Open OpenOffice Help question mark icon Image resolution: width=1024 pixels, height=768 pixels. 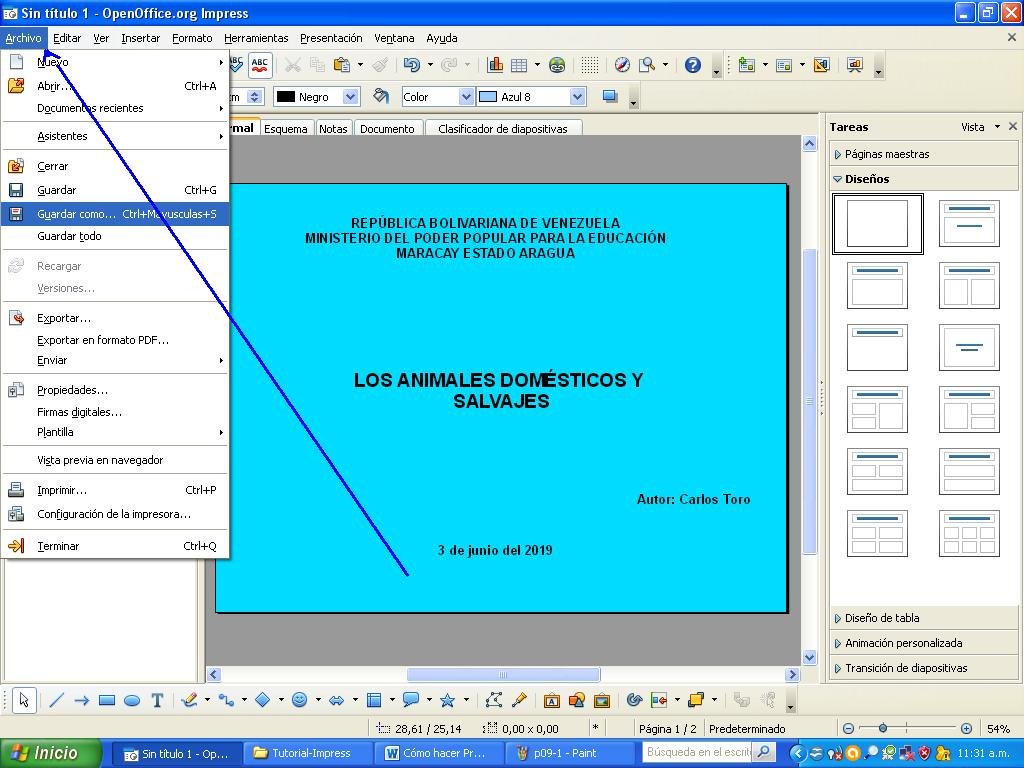(693, 65)
